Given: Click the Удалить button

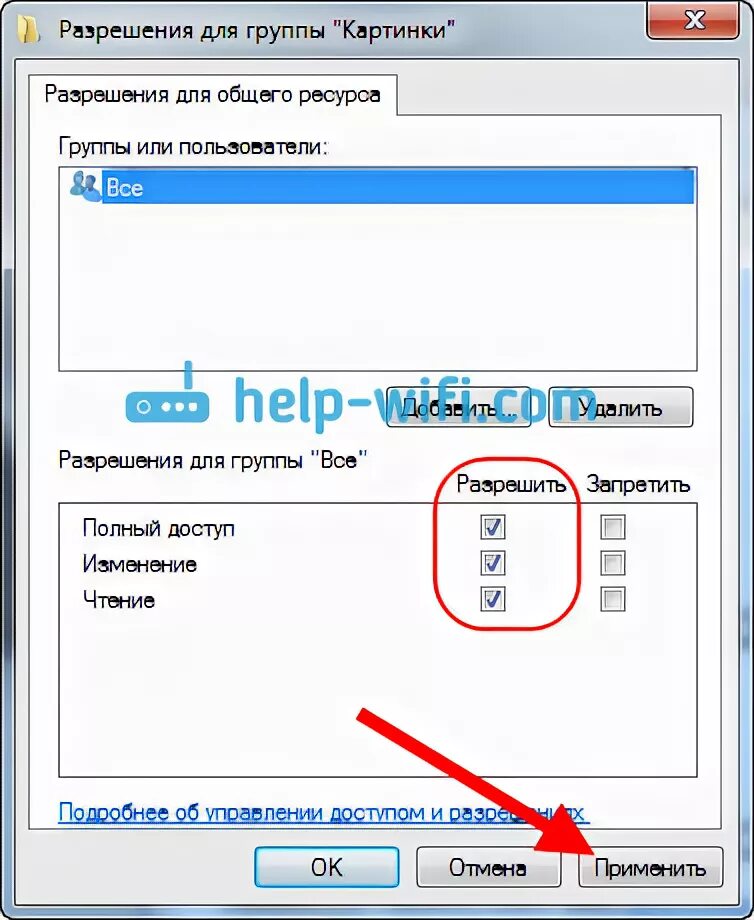Looking at the screenshot, I should tap(620, 407).
